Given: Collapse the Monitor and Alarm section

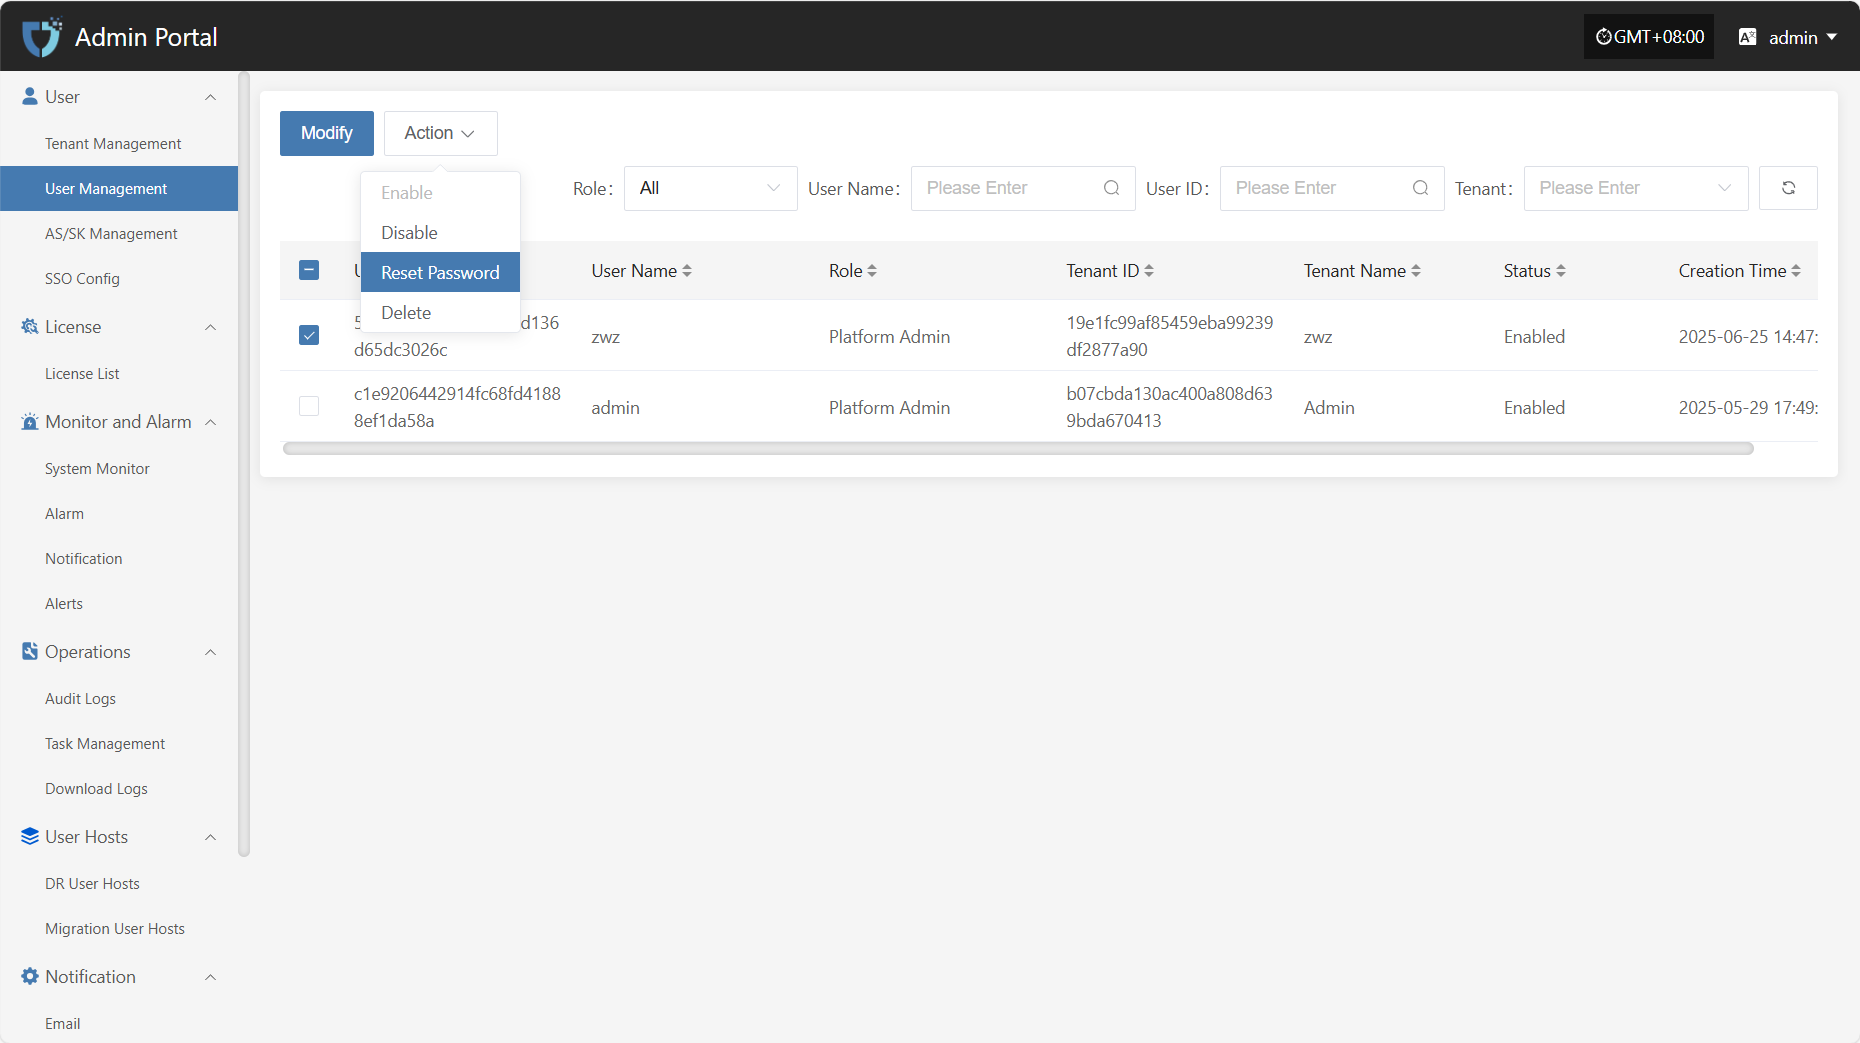Looking at the screenshot, I should 210,422.
